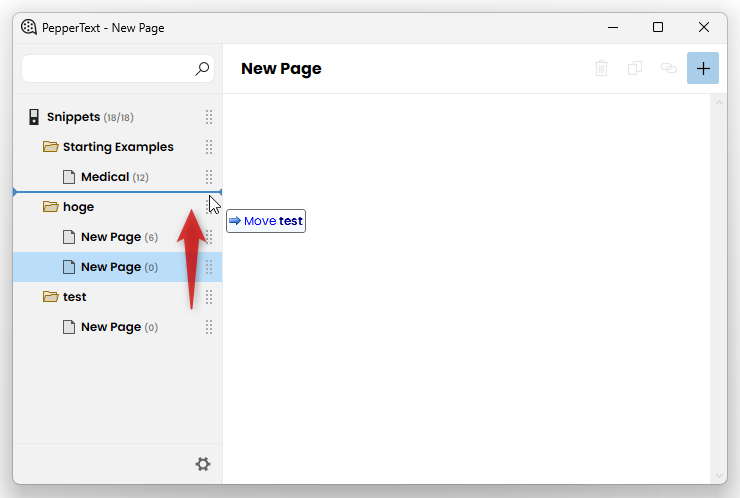Screen dimensions: 740x498
Task: Click drag handle beside Snippets
Action: [x=209, y=117]
